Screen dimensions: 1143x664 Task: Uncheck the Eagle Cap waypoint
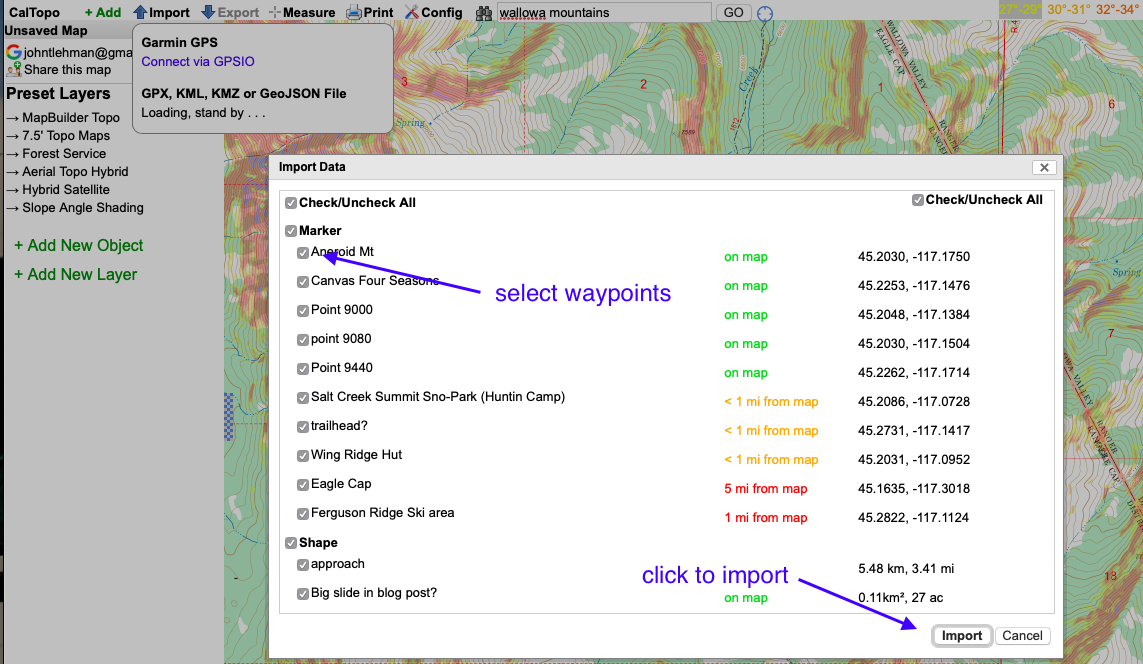coord(303,485)
